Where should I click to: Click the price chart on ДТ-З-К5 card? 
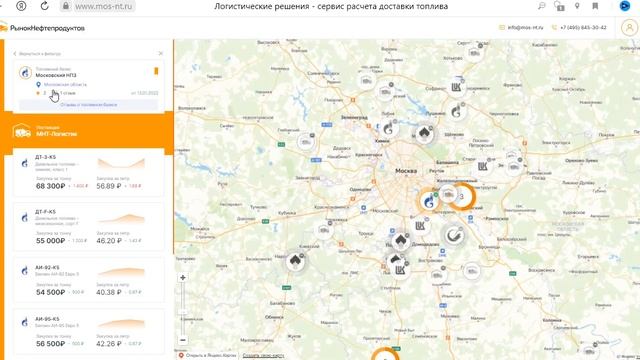pyautogui.click(x=121, y=163)
